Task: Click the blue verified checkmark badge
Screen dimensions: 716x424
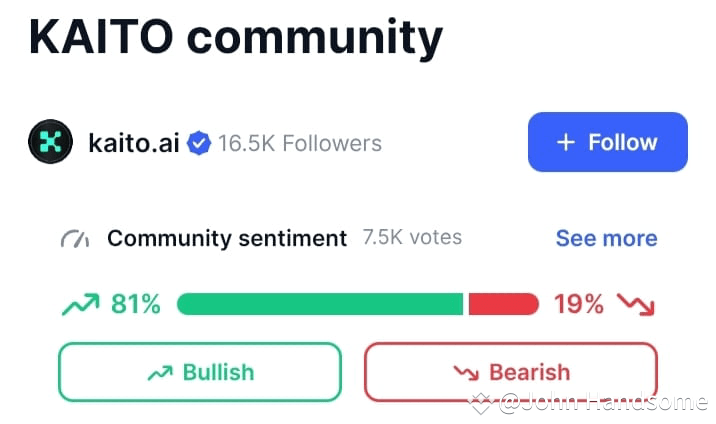Action: click(199, 143)
